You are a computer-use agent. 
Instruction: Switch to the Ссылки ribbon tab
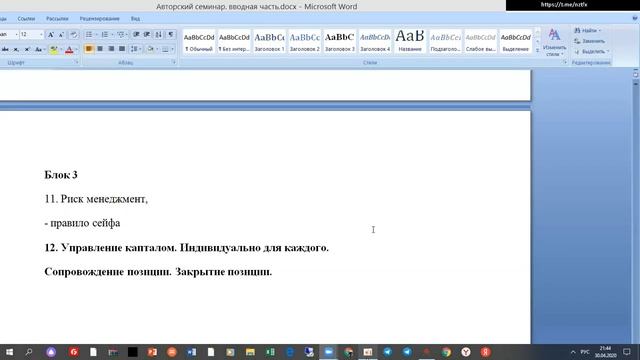coord(26,19)
